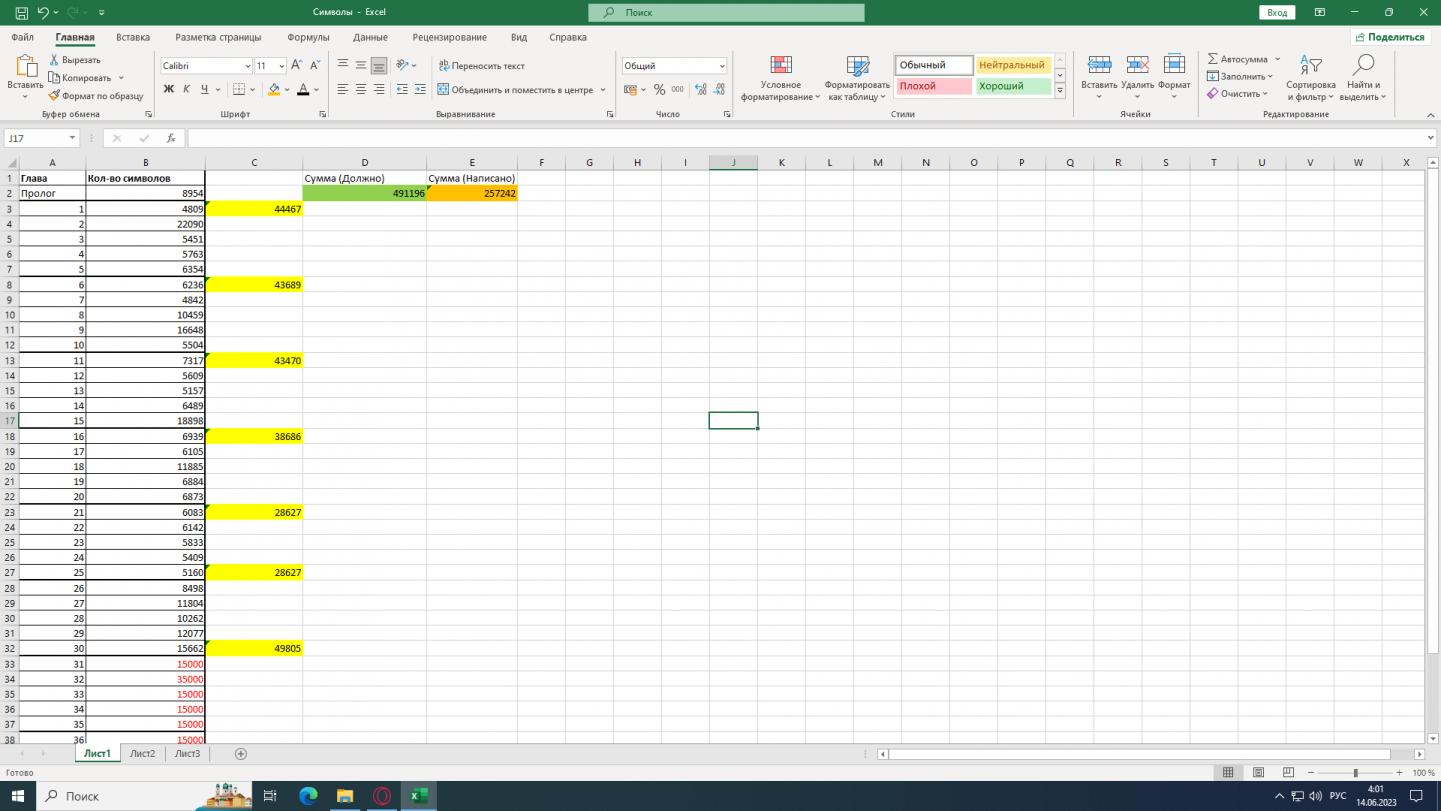Toggle italic formatting (К)
The image size is (1441, 811).
coord(187,90)
